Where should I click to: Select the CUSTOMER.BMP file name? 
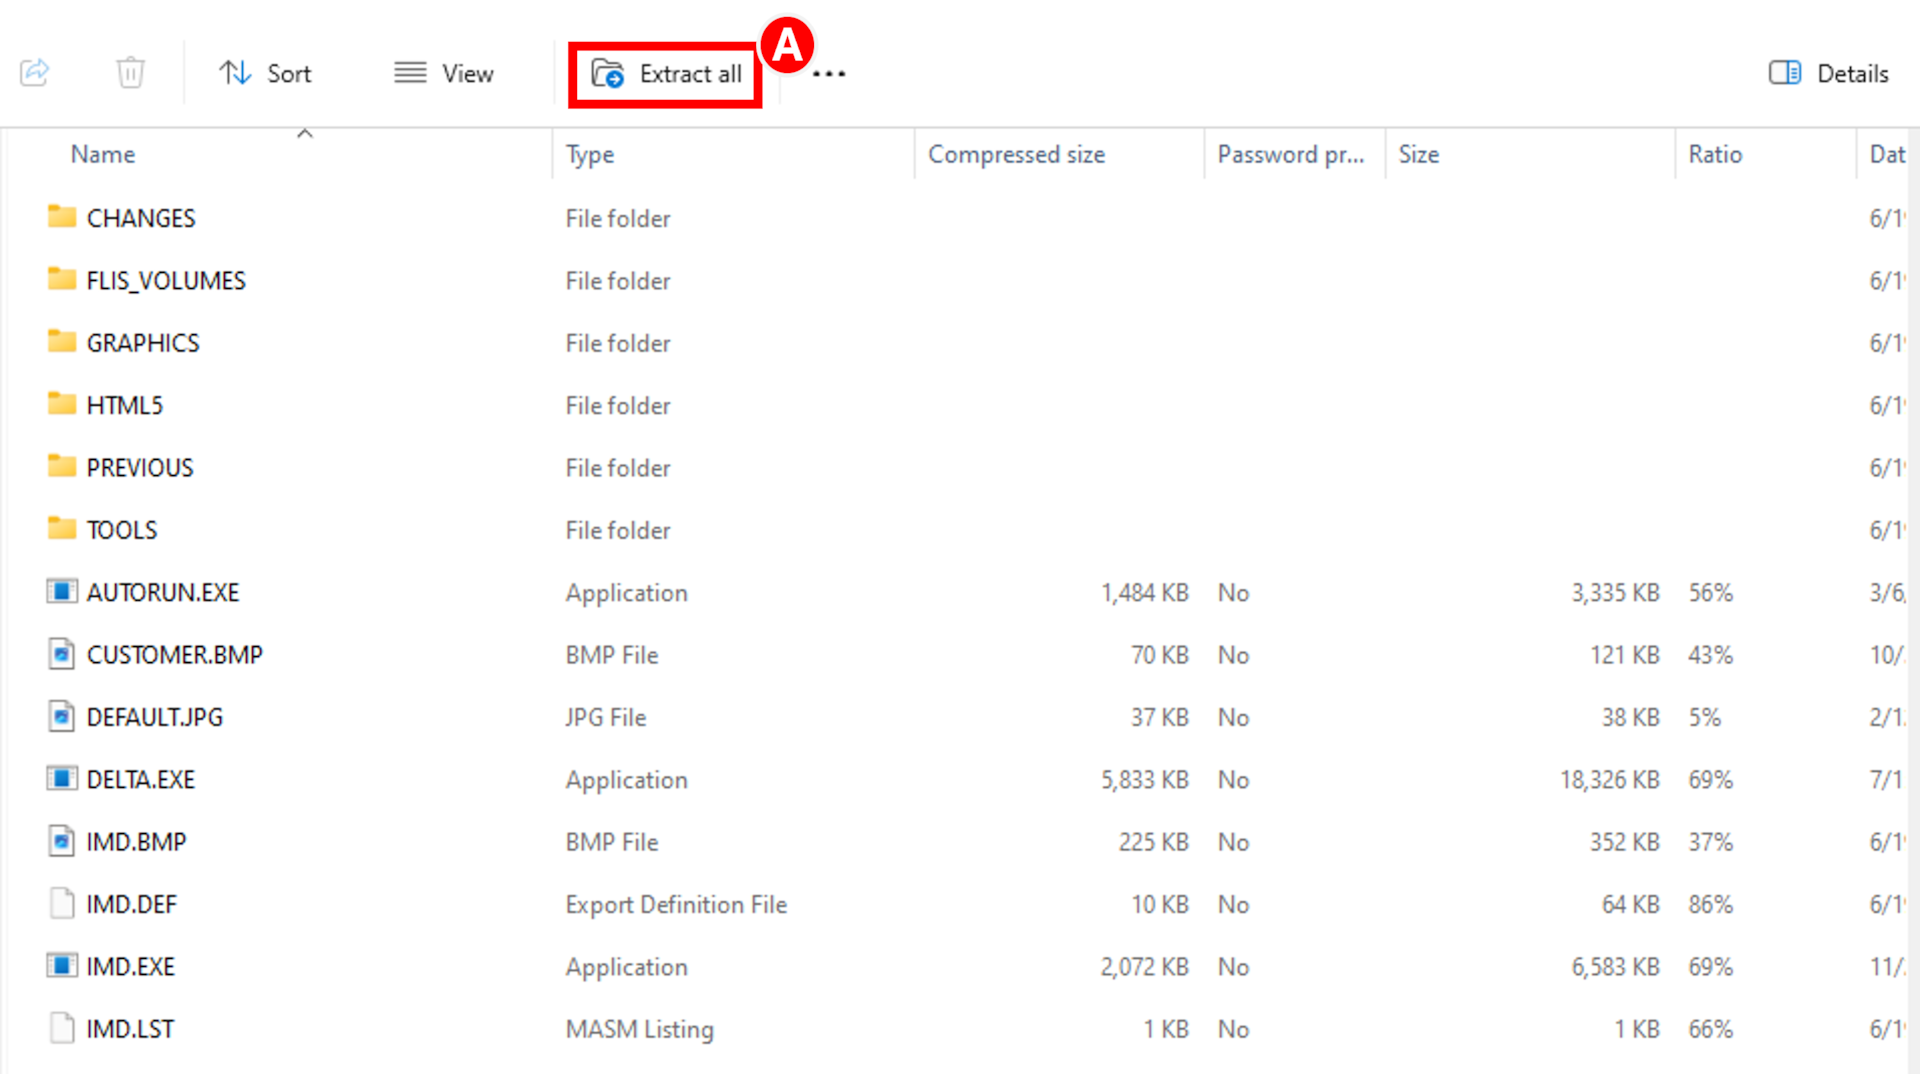coord(175,655)
